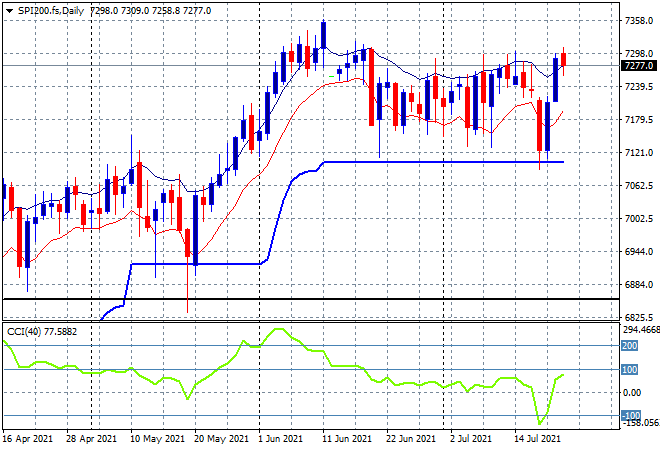Click the 14 Jul 2021 date label

538,439
